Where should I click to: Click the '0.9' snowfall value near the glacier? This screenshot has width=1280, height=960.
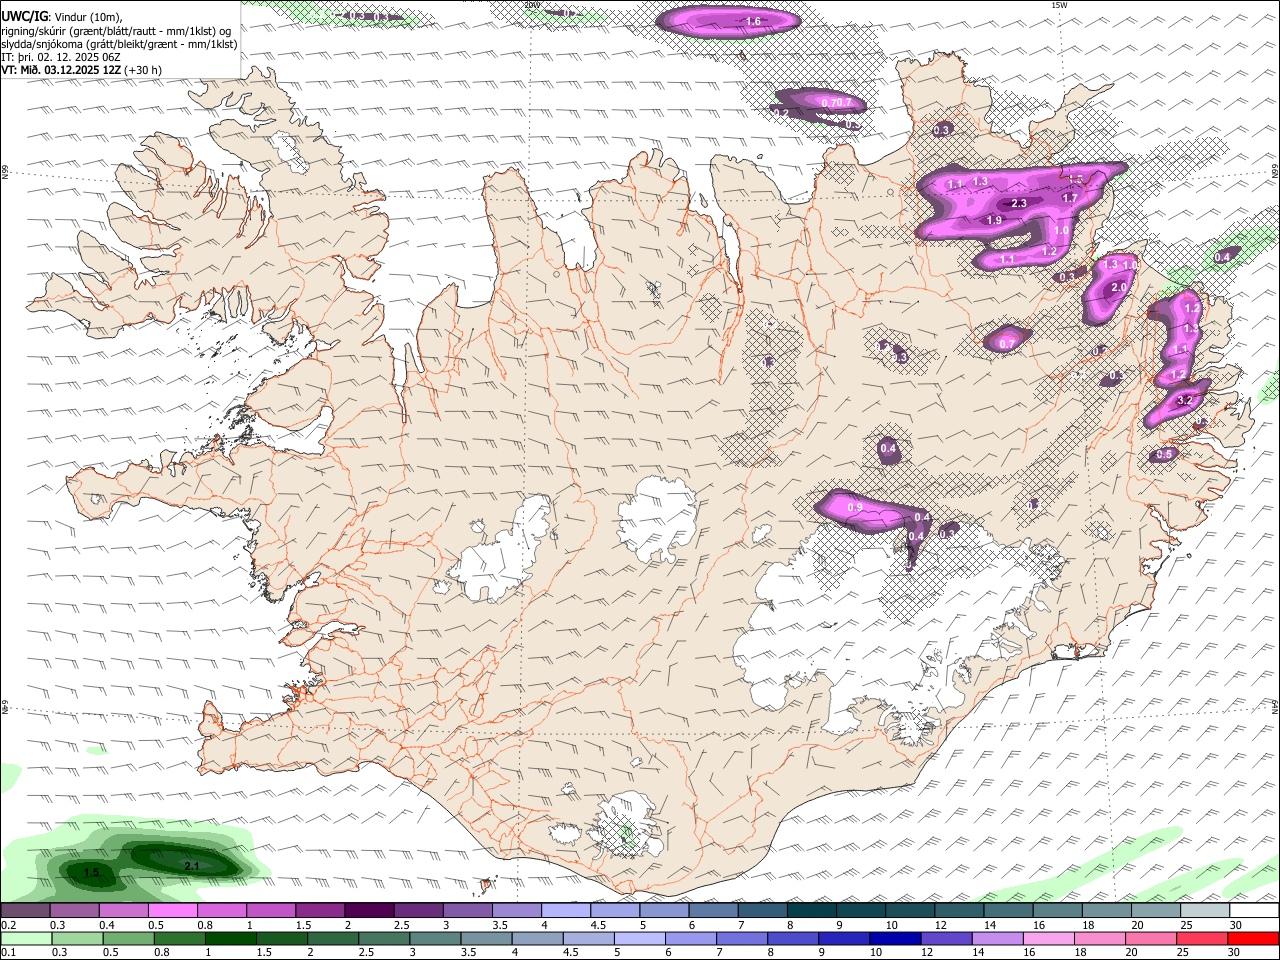pyautogui.click(x=855, y=508)
